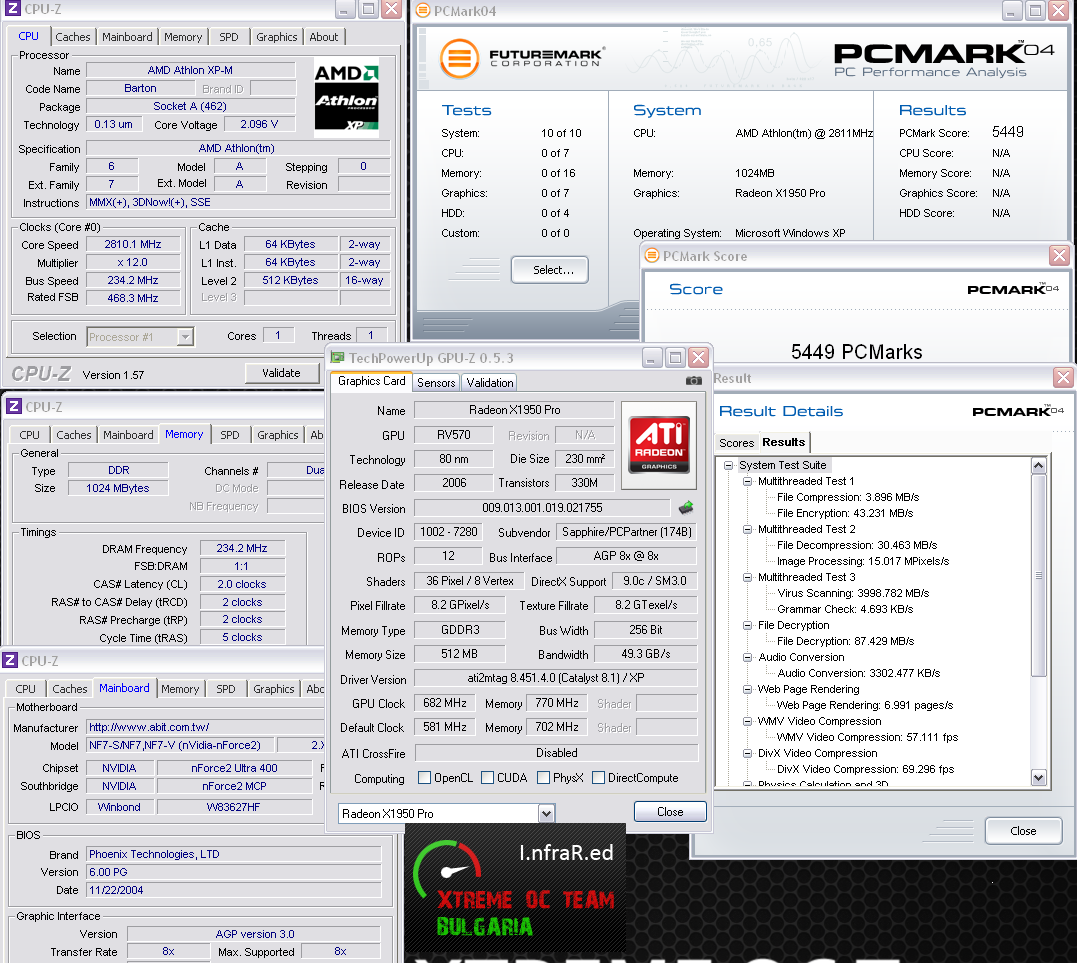1077x963 pixels.
Task: Click the GPU-Z screenshot camera icon
Action: 694,381
